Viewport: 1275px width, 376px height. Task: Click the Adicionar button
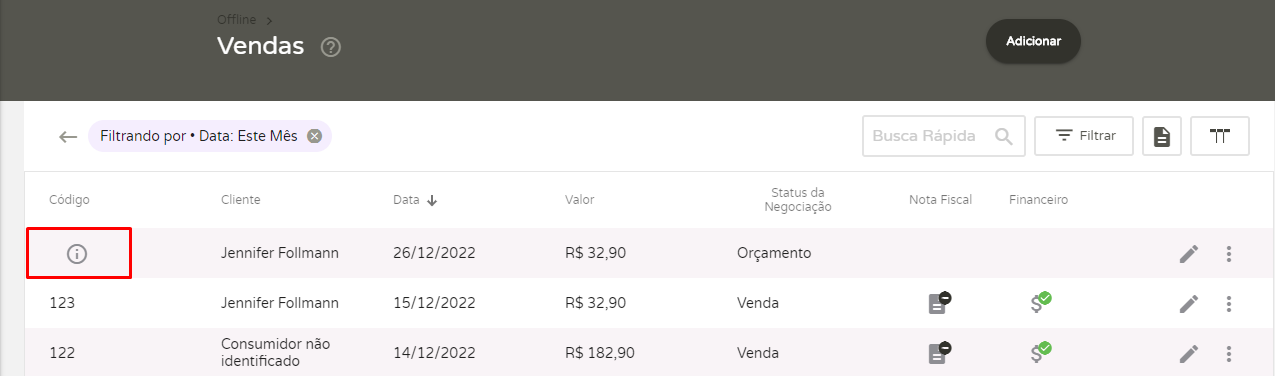tap(1033, 42)
